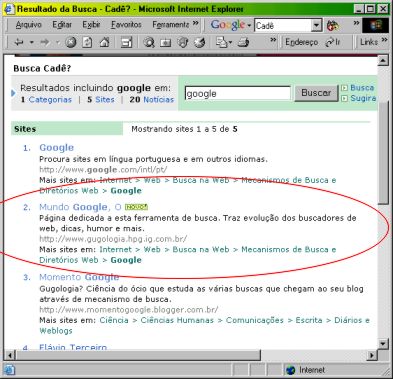Image resolution: width=393 pixels, height=379 pixels.
Task: Click the Mail toolbar icon
Action: pyautogui.click(x=221, y=42)
